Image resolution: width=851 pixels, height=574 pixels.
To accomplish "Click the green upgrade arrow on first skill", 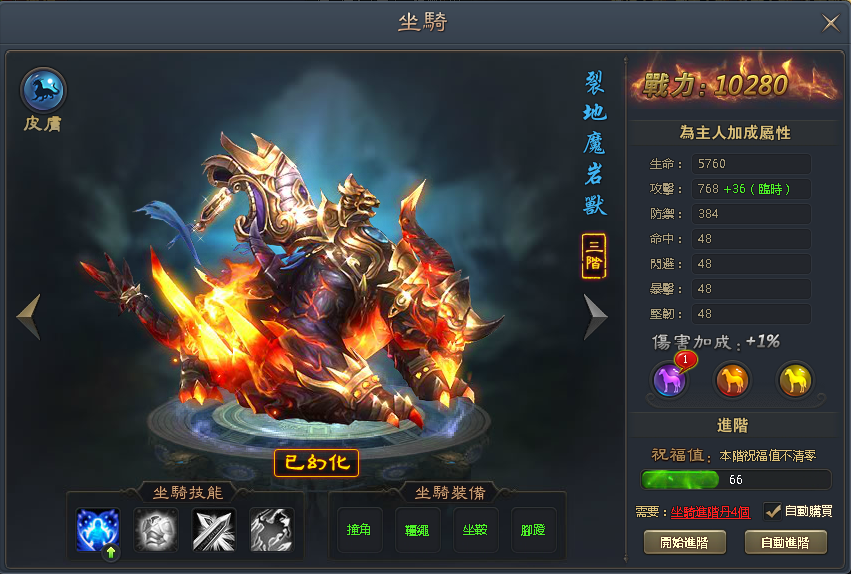I will (111, 553).
